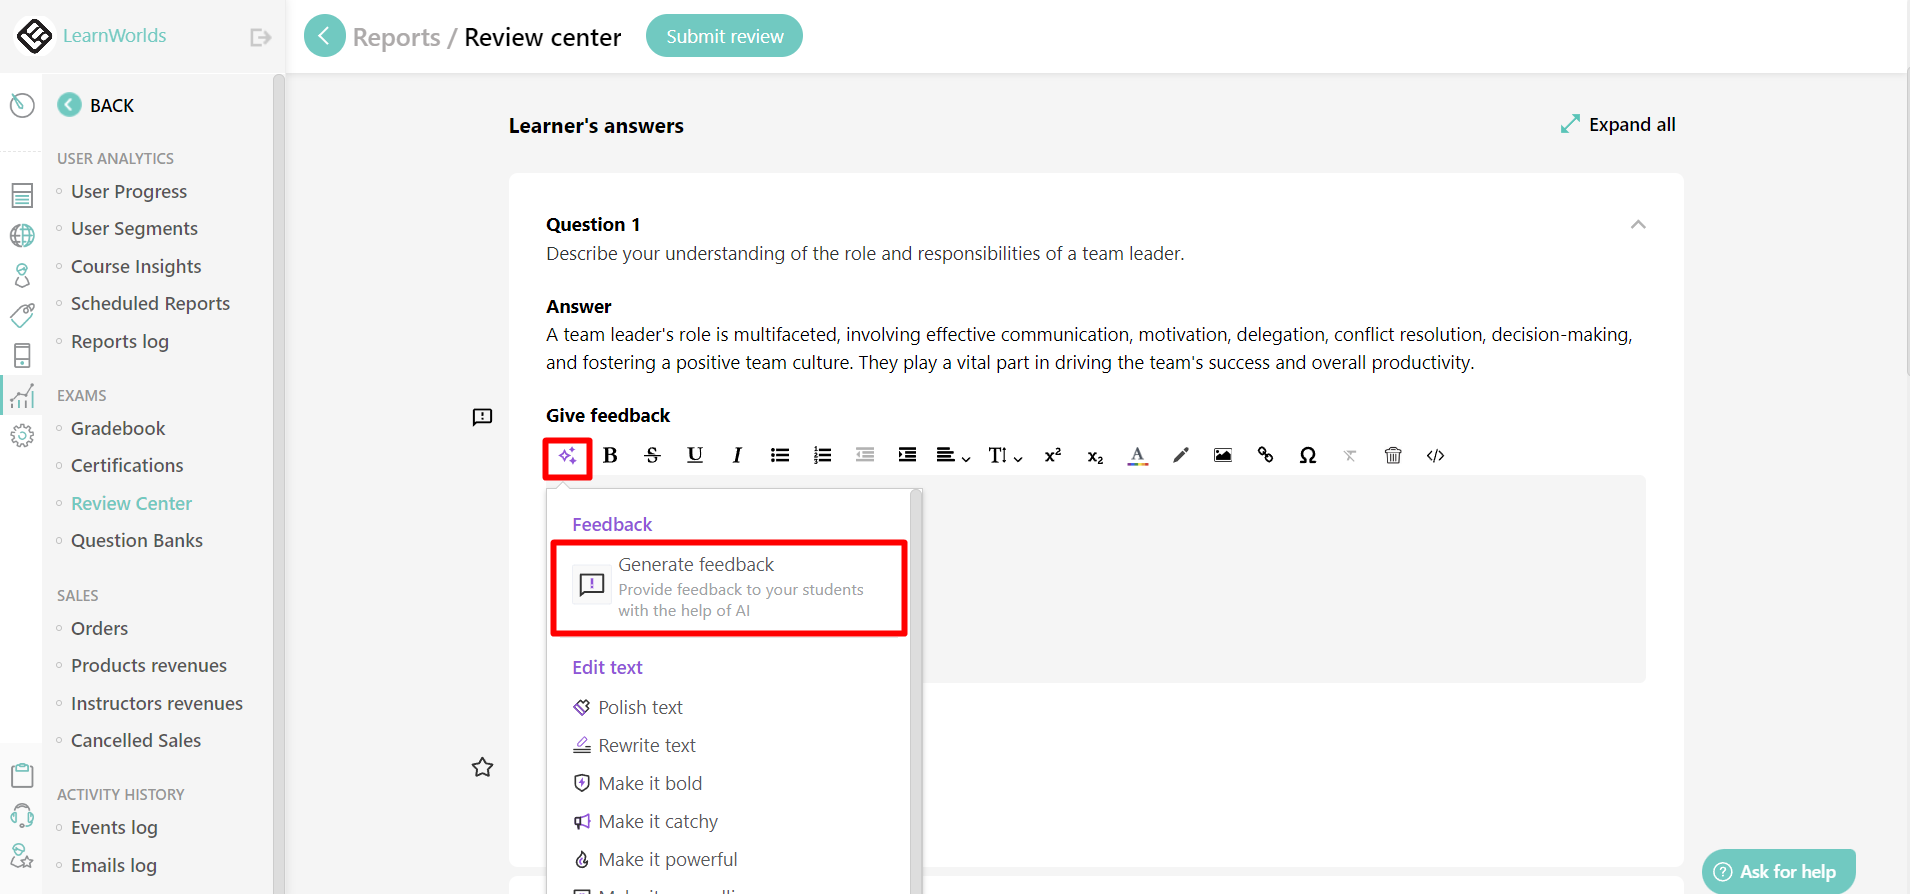
Task: Toggle underline formatting
Action: pyautogui.click(x=695, y=456)
